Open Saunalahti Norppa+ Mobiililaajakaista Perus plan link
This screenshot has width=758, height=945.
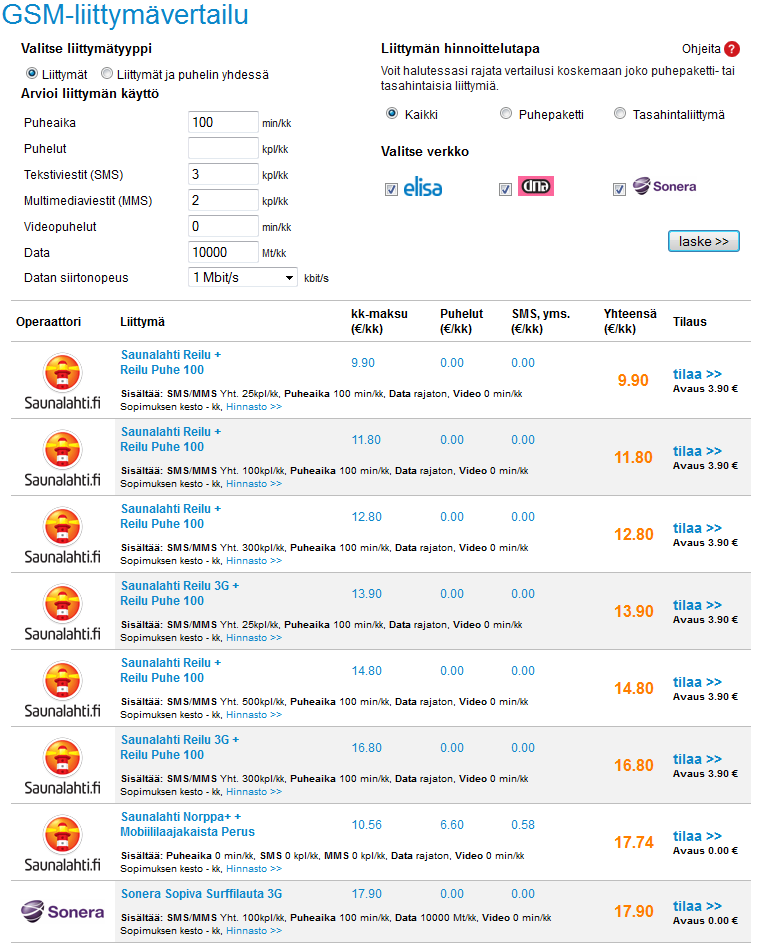tap(188, 824)
